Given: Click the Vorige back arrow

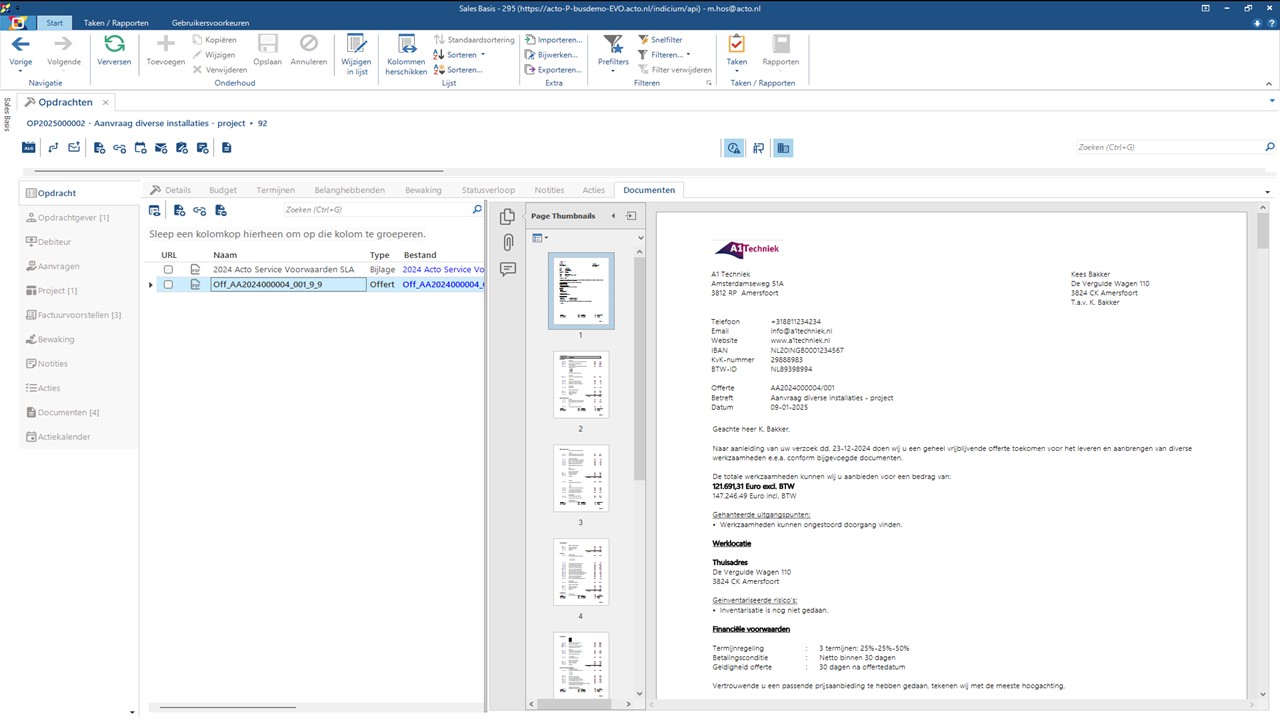Looking at the screenshot, I should pyautogui.click(x=20, y=44).
